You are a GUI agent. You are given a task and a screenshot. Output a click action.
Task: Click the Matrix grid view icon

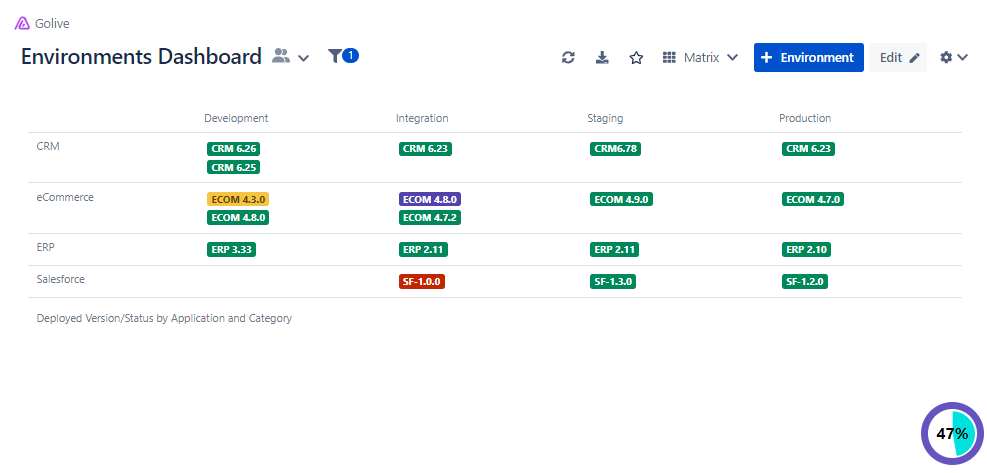[670, 58]
